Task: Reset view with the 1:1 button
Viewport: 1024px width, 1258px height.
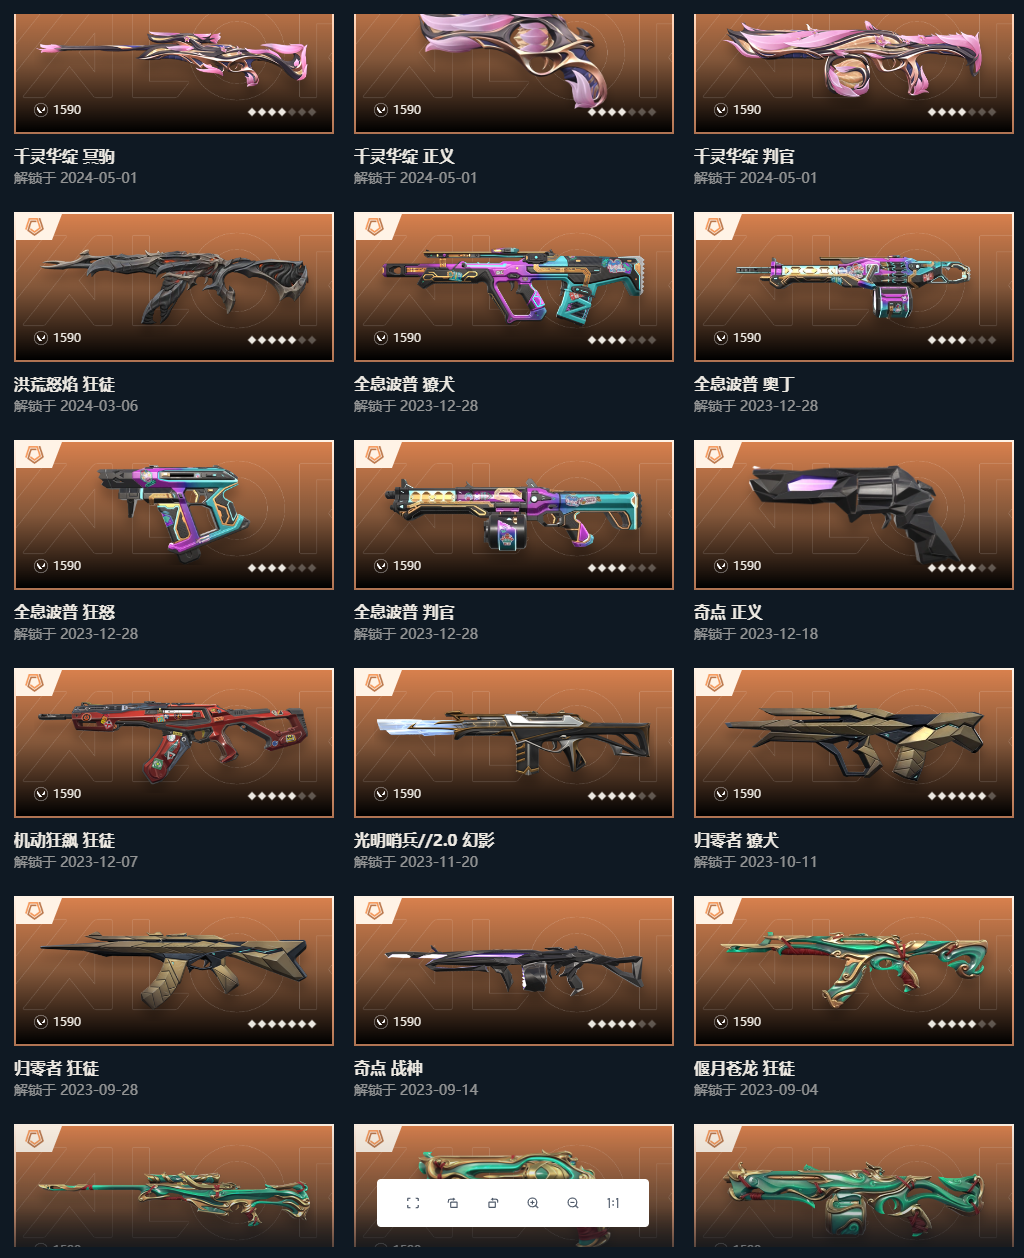Action: point(613,1203)
